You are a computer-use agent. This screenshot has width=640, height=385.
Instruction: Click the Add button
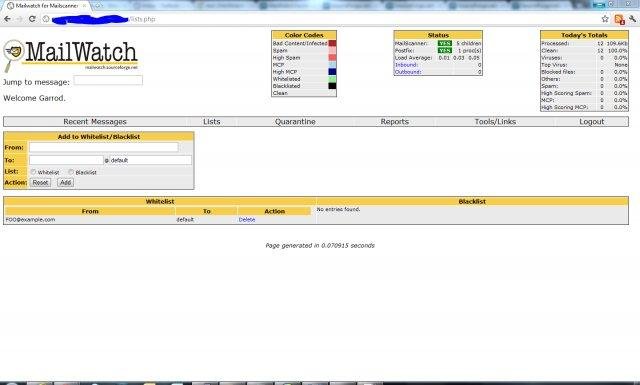coord(65,182)
